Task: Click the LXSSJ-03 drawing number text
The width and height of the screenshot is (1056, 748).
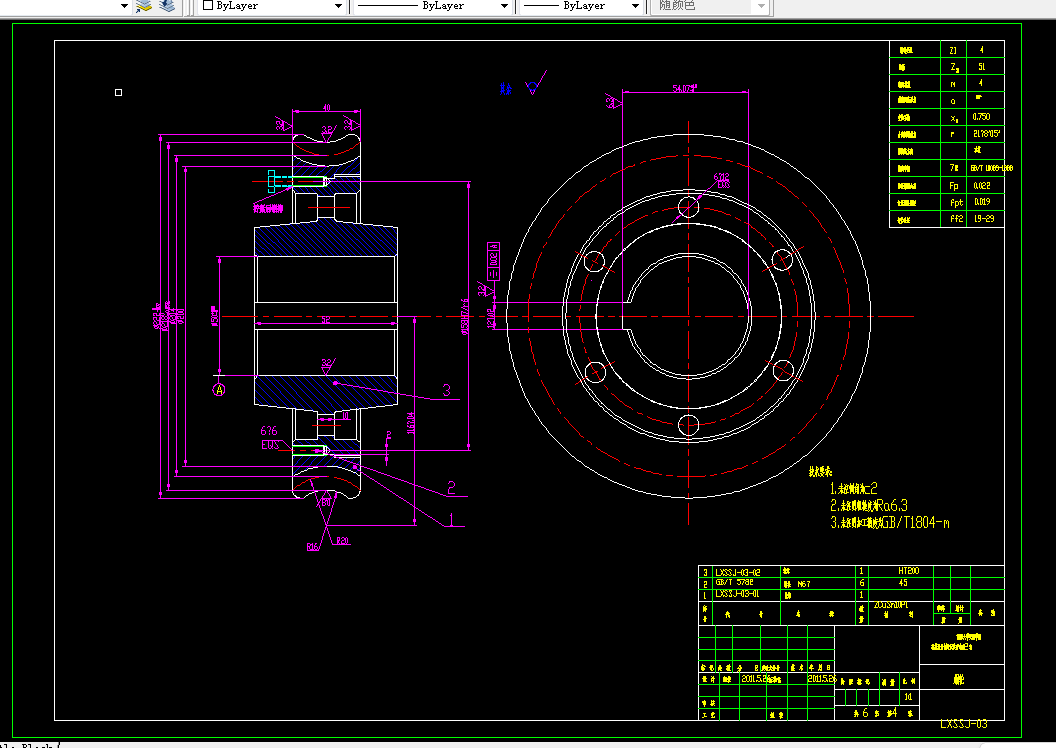Action: pos(964,724)
